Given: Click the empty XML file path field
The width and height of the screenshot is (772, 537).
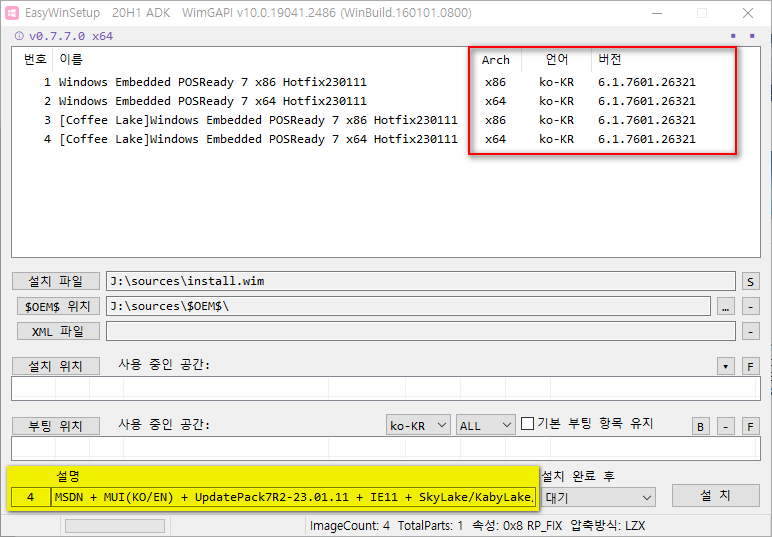Looking at the screenshot, I should click(x=420, y=331).
